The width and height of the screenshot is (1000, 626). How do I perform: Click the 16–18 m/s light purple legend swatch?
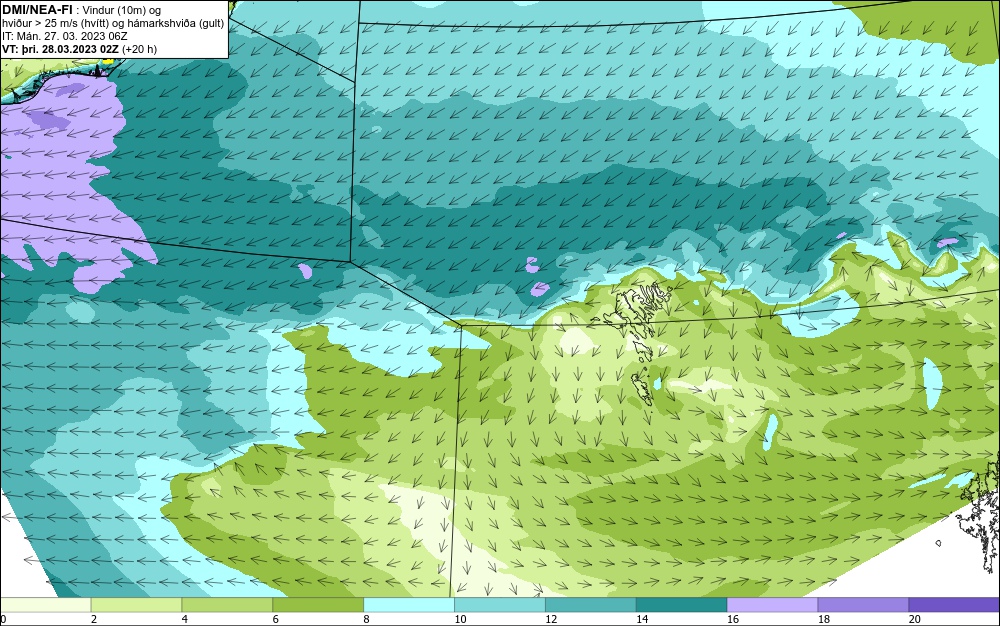tap(772, 605)
